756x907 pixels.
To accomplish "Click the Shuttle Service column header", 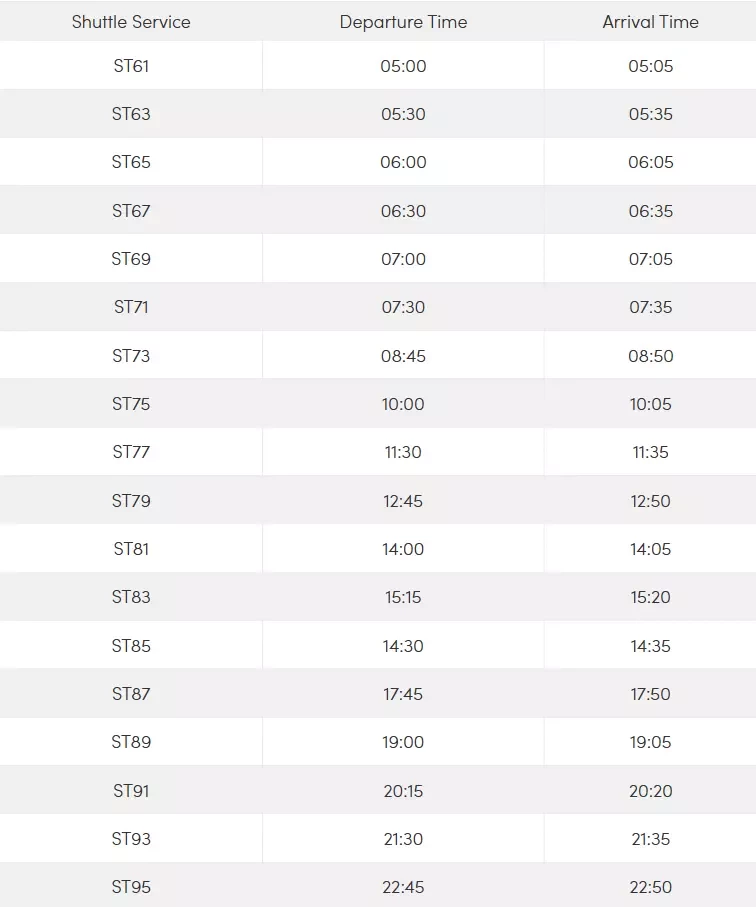I will tap(131, 22).
